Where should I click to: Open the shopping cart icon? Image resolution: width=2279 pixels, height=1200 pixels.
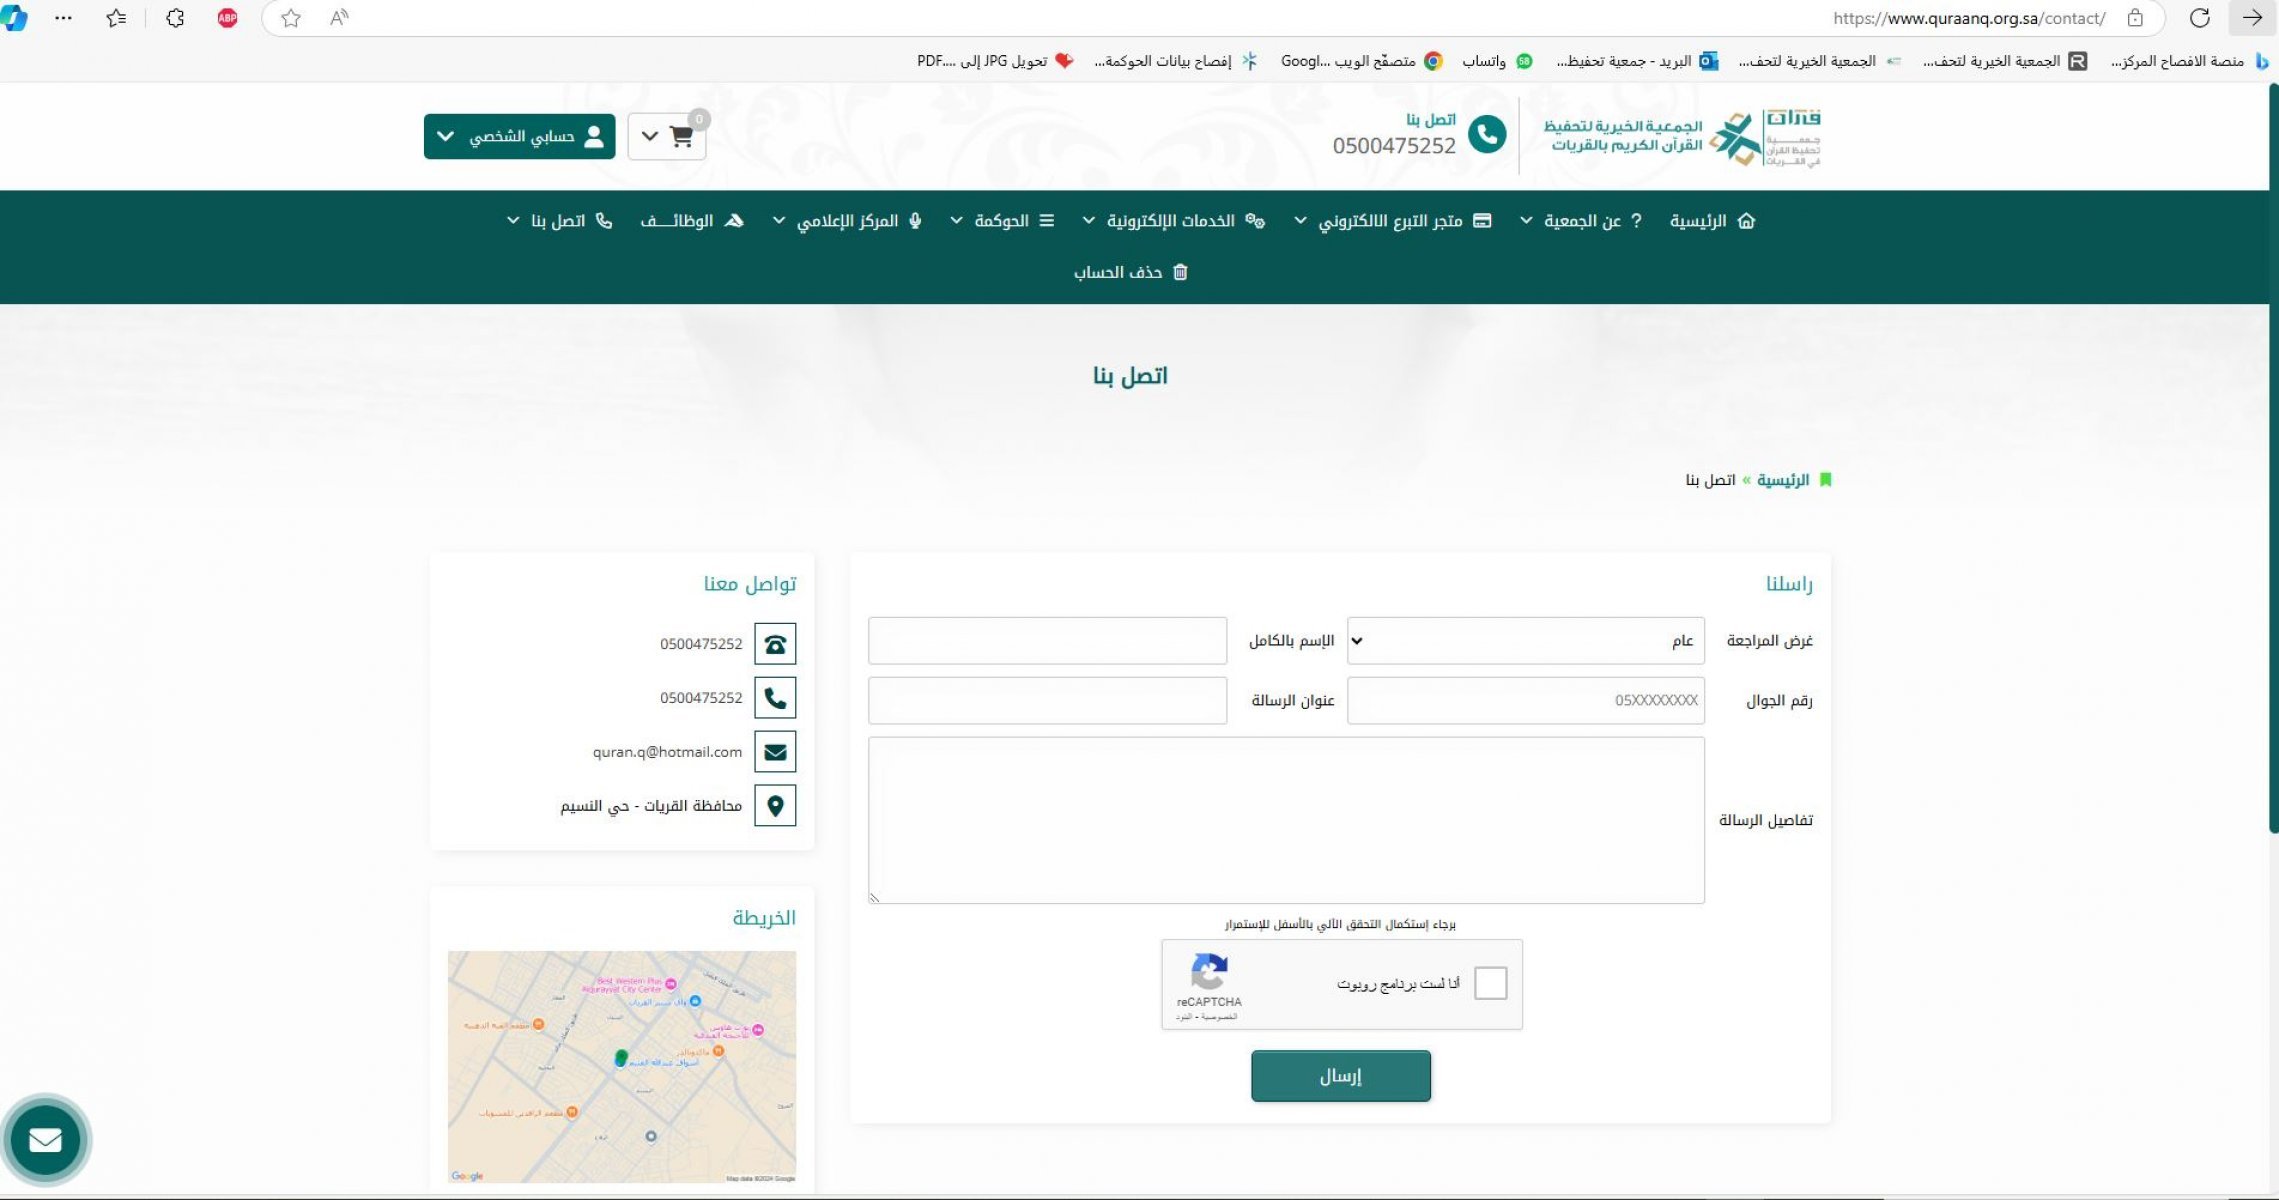click(x=682, y=137)
